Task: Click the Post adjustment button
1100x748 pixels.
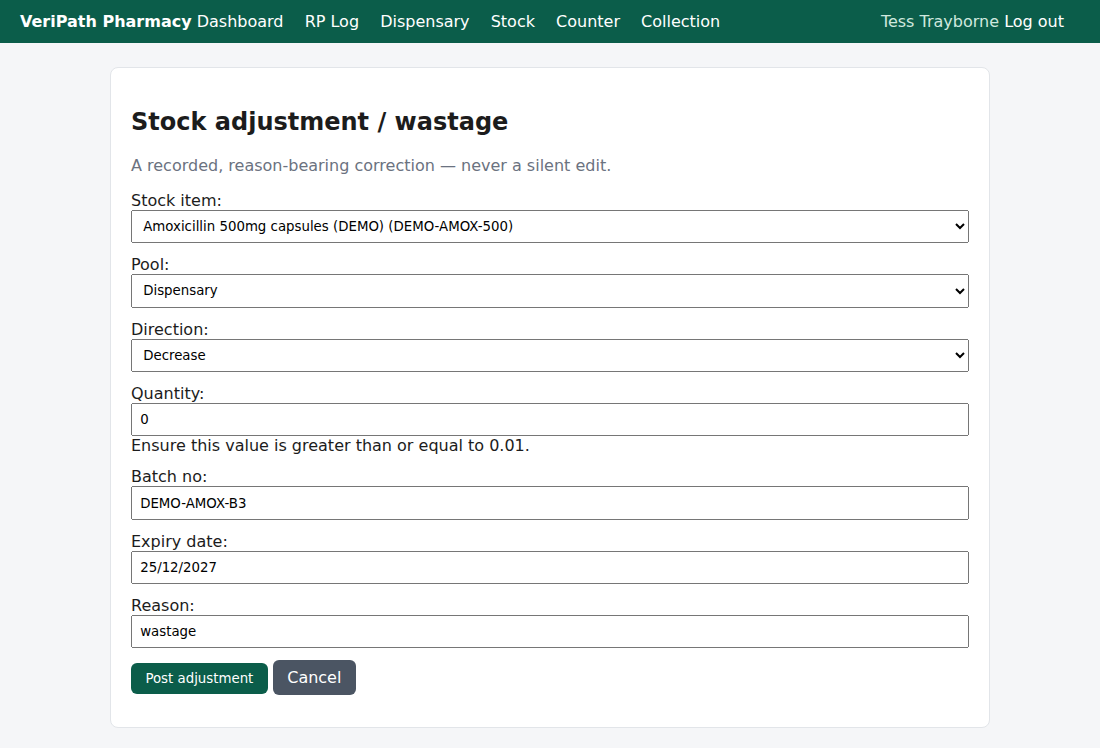Action: (199, 678)
